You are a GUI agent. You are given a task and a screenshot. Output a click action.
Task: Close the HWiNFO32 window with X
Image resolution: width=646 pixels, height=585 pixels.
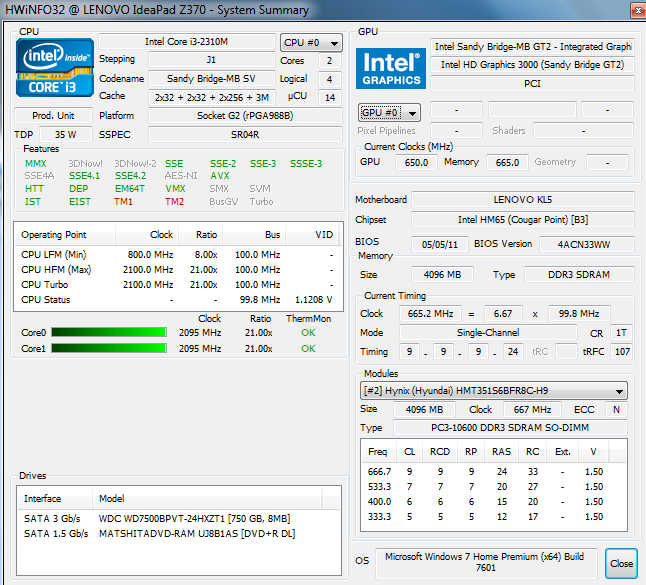pyautogui.click(x=638, y=10)
